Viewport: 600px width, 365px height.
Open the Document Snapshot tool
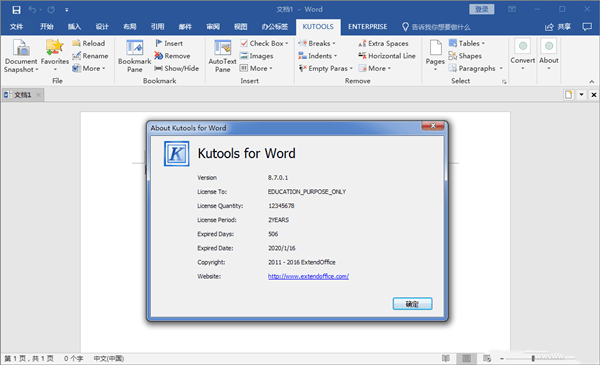tap(21, 56)
